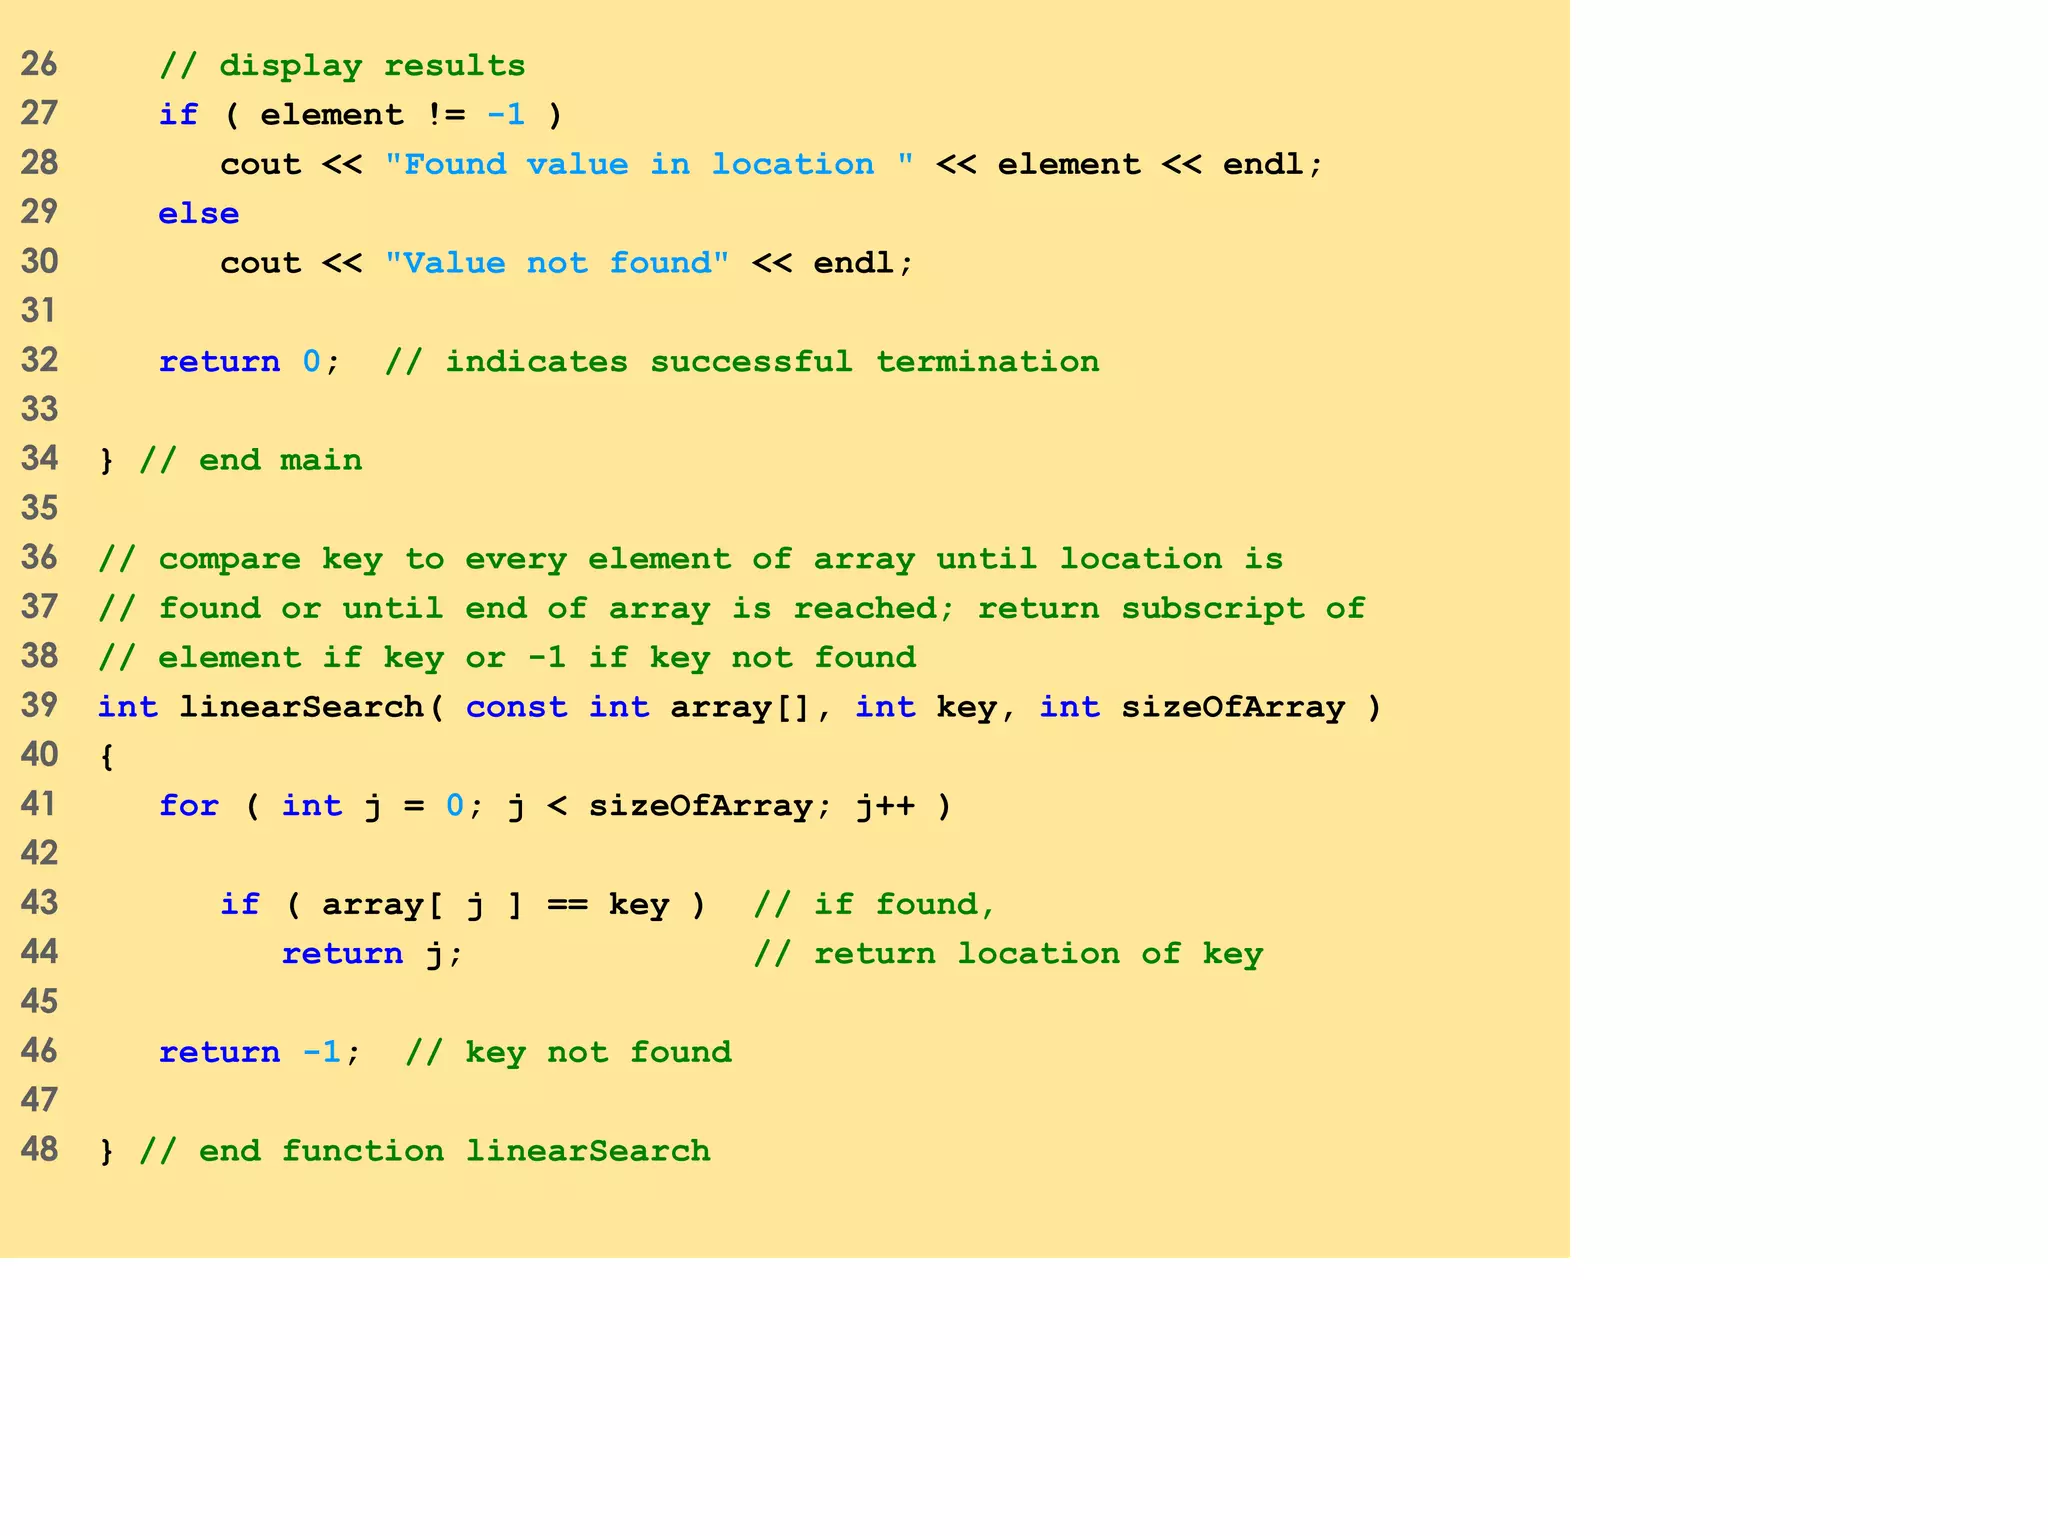Screen dimensions: 2048x1536
Task: Click the '// end main' comment
Action: pos(250,460)
